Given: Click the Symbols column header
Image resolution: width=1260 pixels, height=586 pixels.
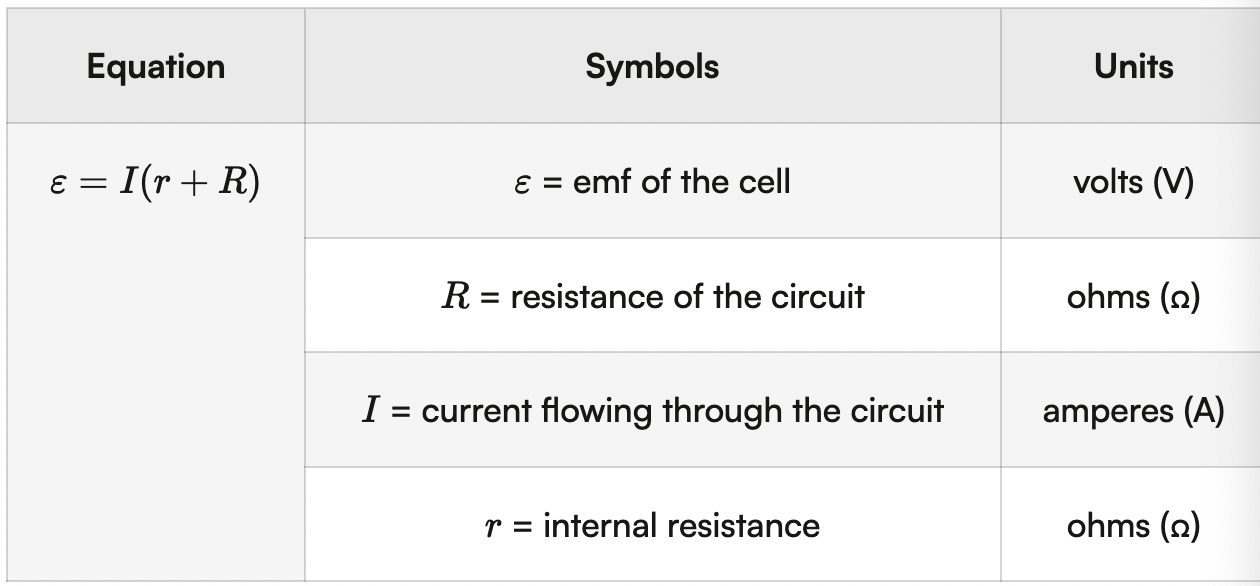Looking at the screenshot, I should (x=652, y=67).
